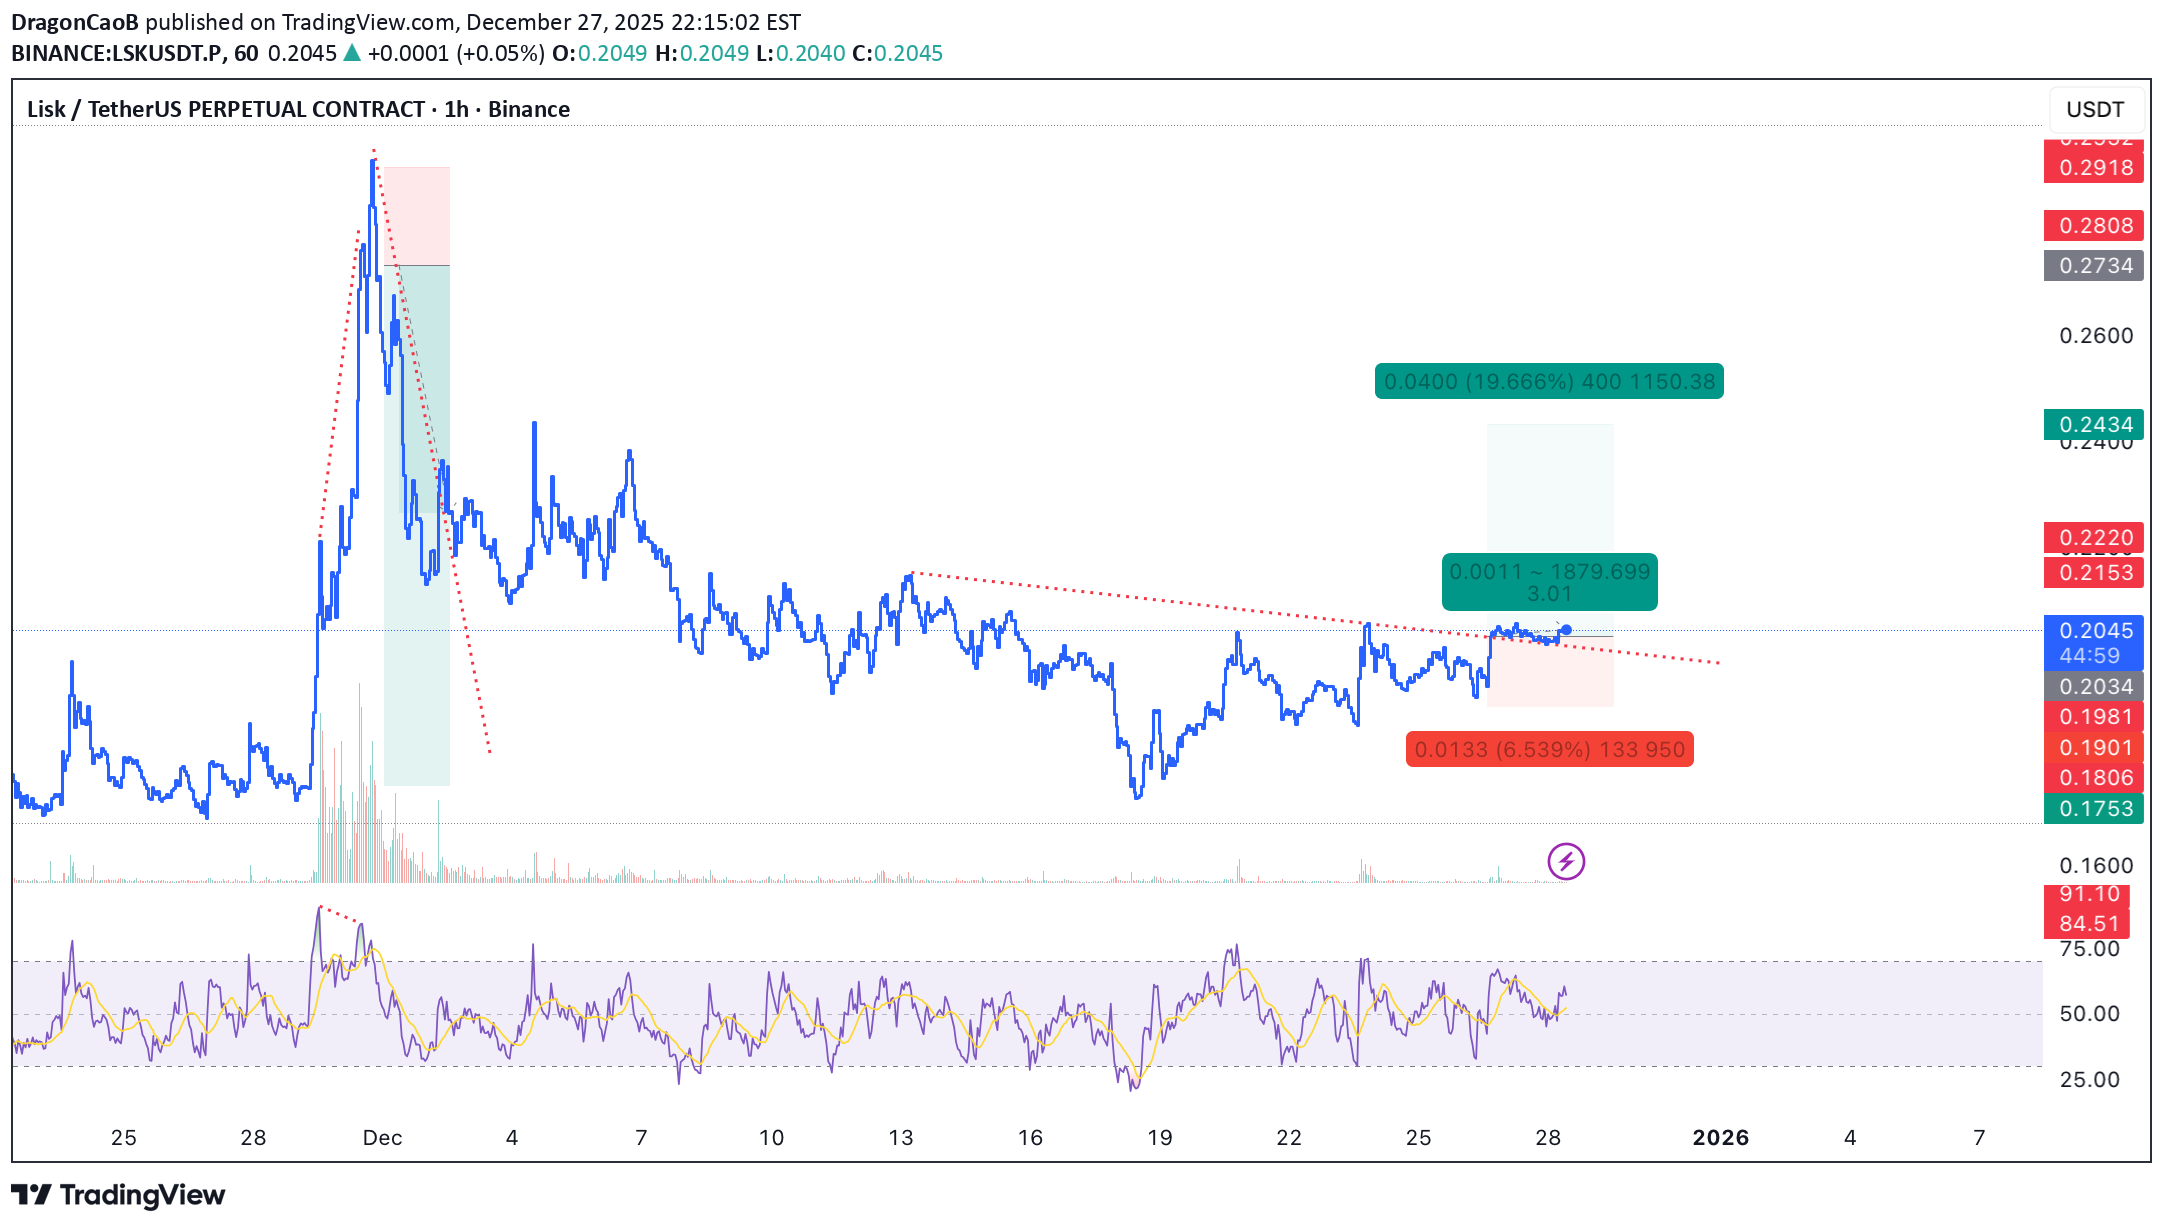Viewport: 2163px width, 1228px height.
Task: Click the pink short position stop zone near Dec
Action: pos(418,215)
